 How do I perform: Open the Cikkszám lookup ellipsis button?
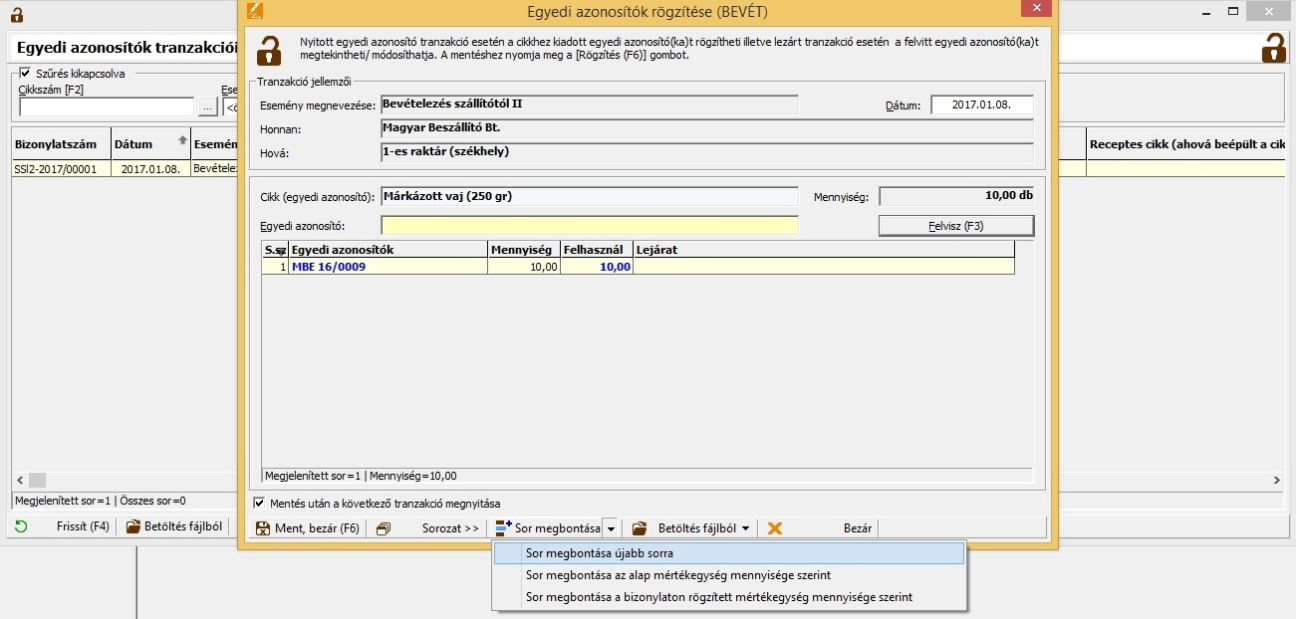(x=207, y=107)
